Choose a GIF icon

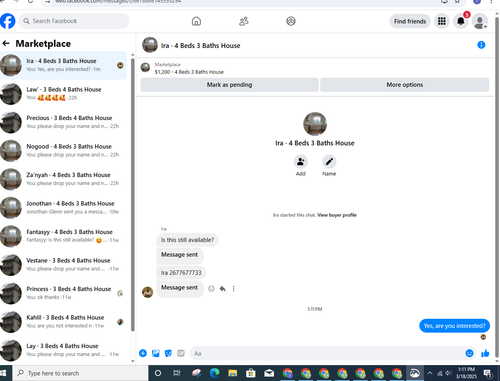(181, 353)
